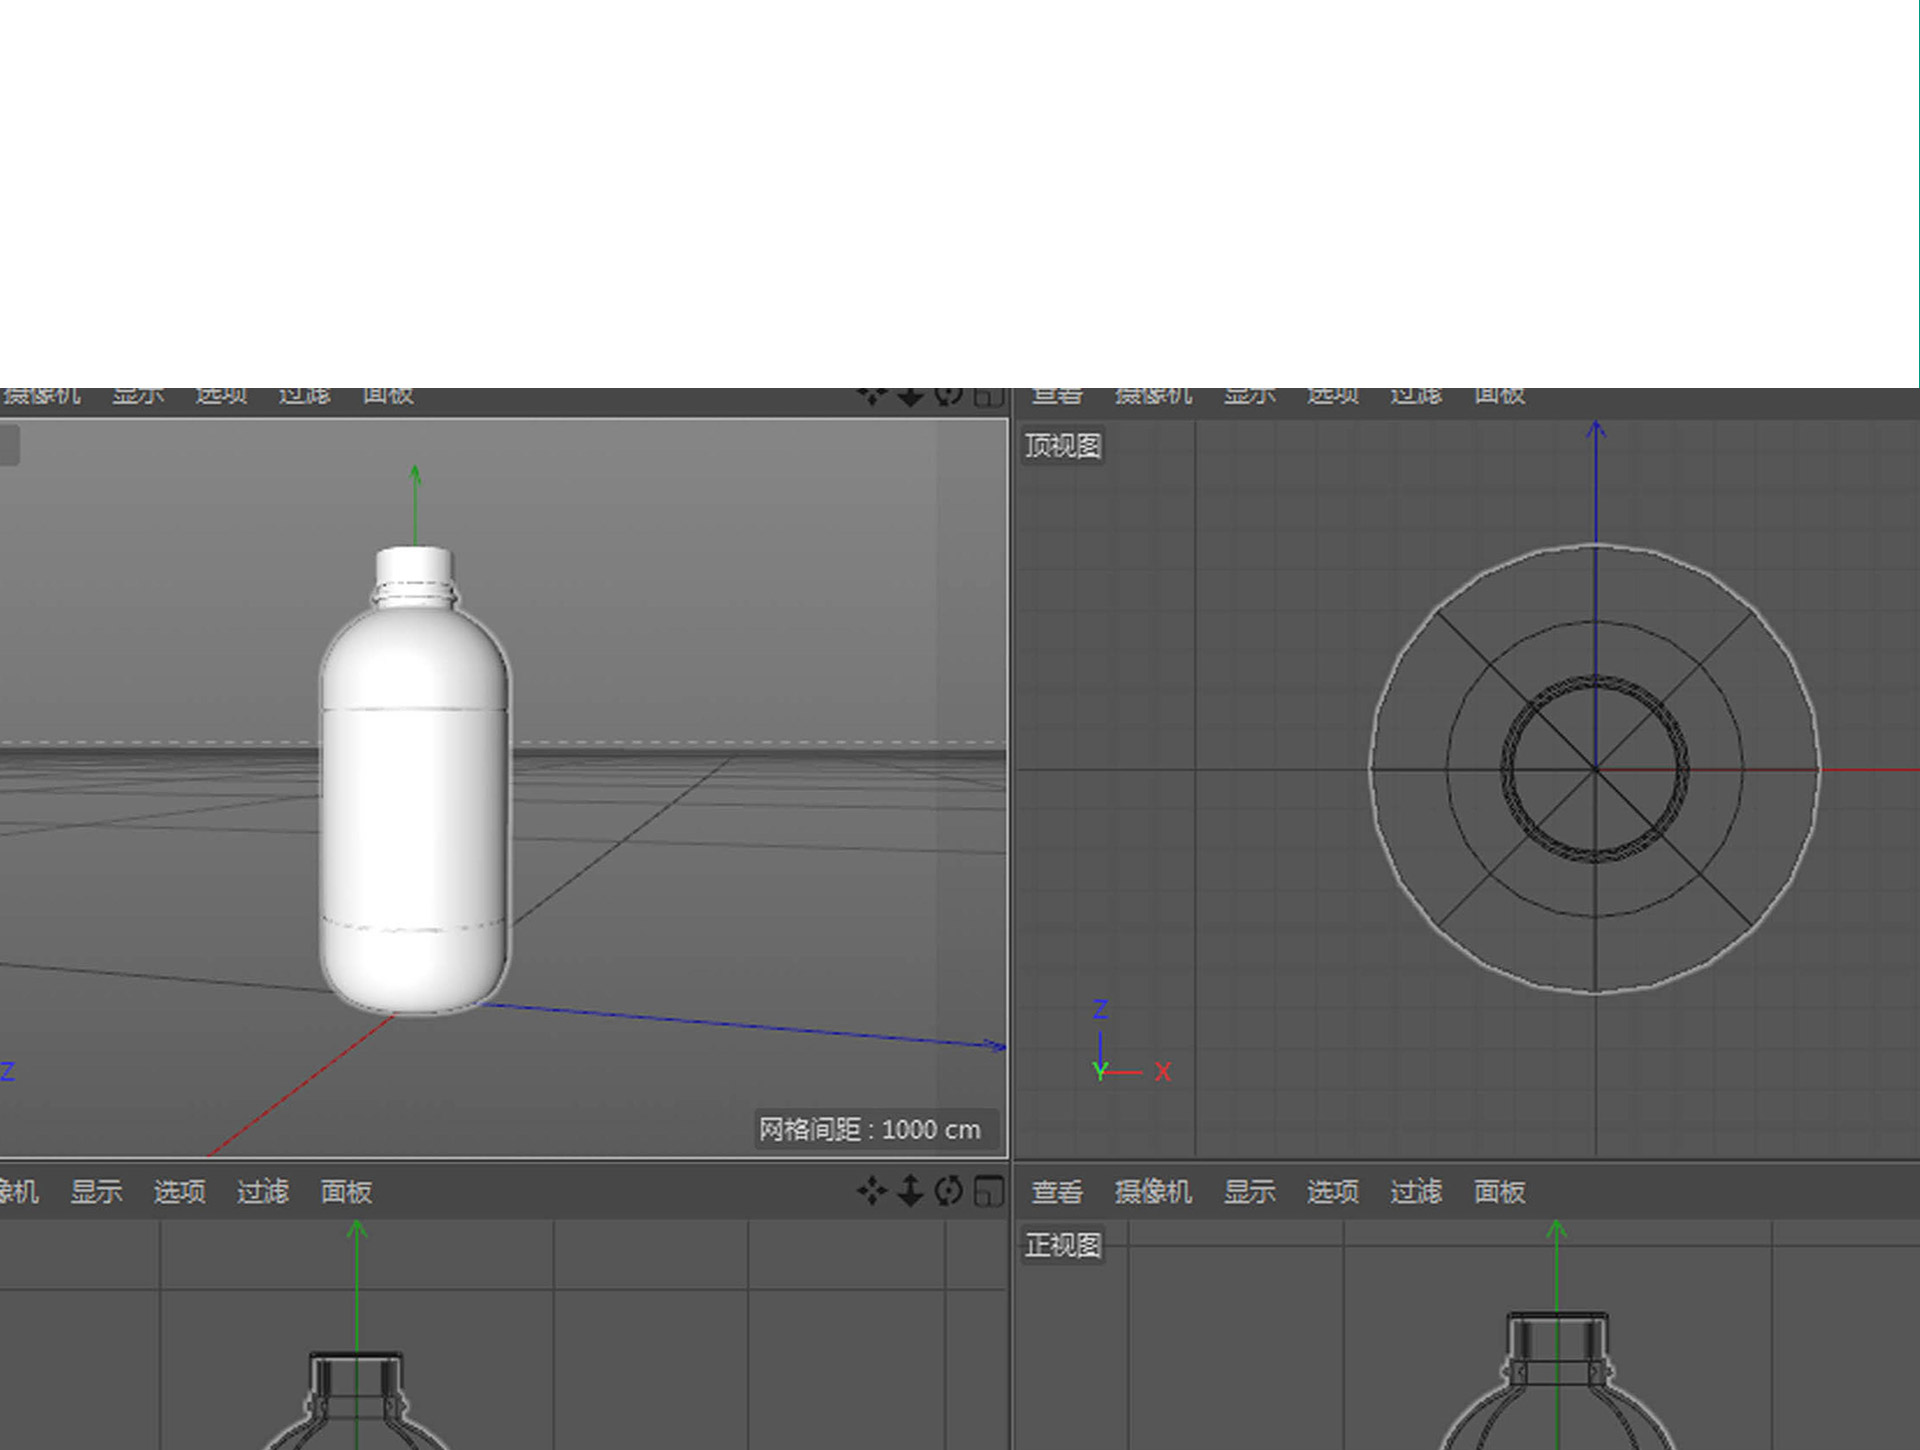Click the pan/move camera icon in bottom-left viewport

[x=872, y=1191]
